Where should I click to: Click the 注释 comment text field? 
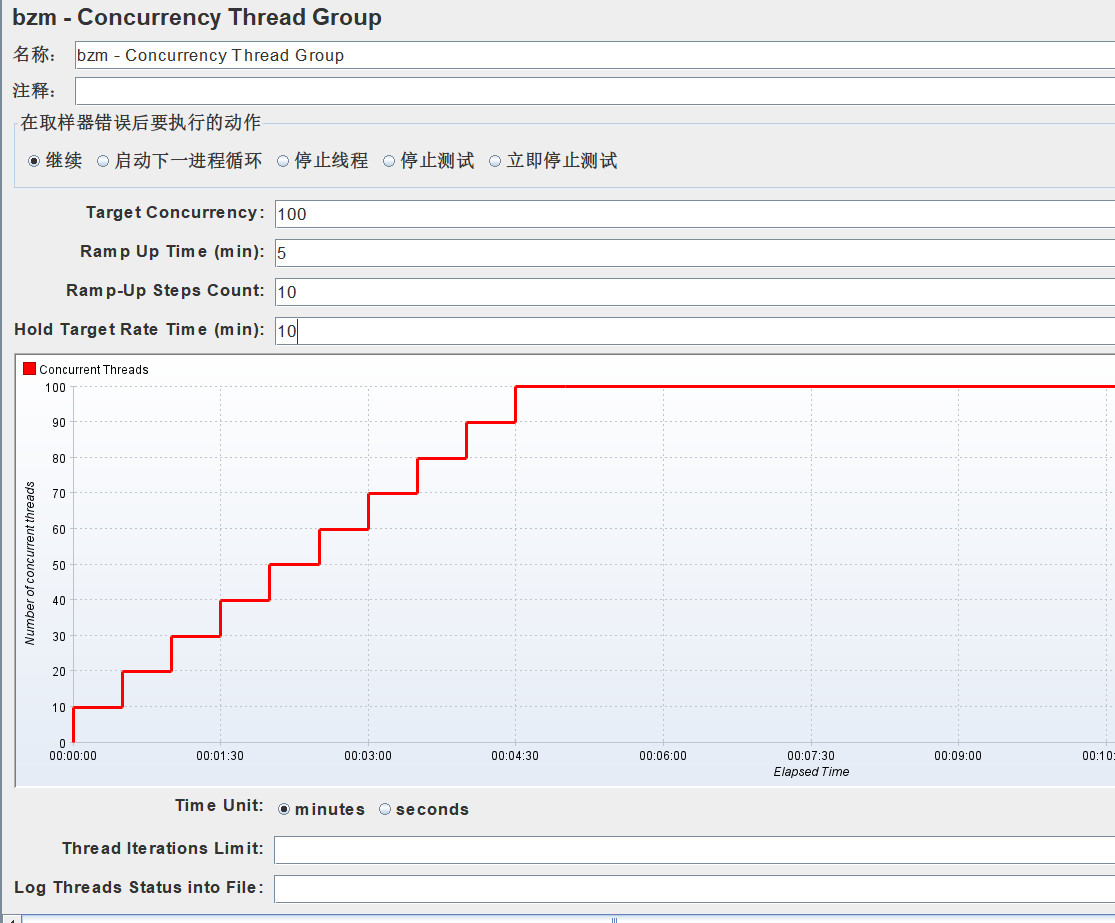coord(400,90)
